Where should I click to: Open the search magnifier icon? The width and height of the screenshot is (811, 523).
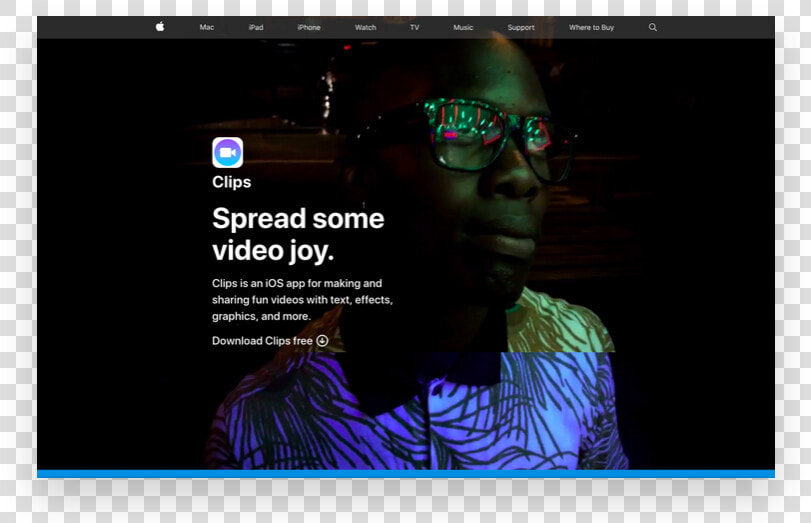point(653,27)
